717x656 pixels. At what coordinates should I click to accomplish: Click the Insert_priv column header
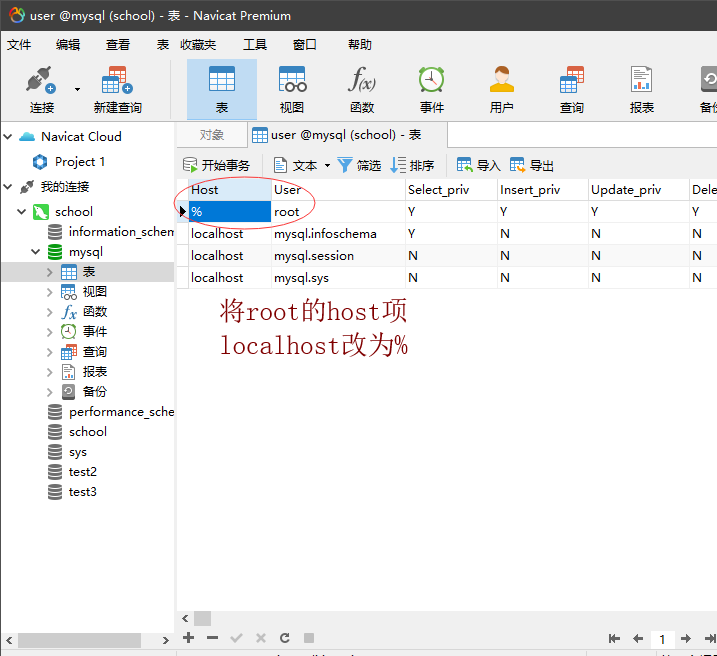point(543,190)
